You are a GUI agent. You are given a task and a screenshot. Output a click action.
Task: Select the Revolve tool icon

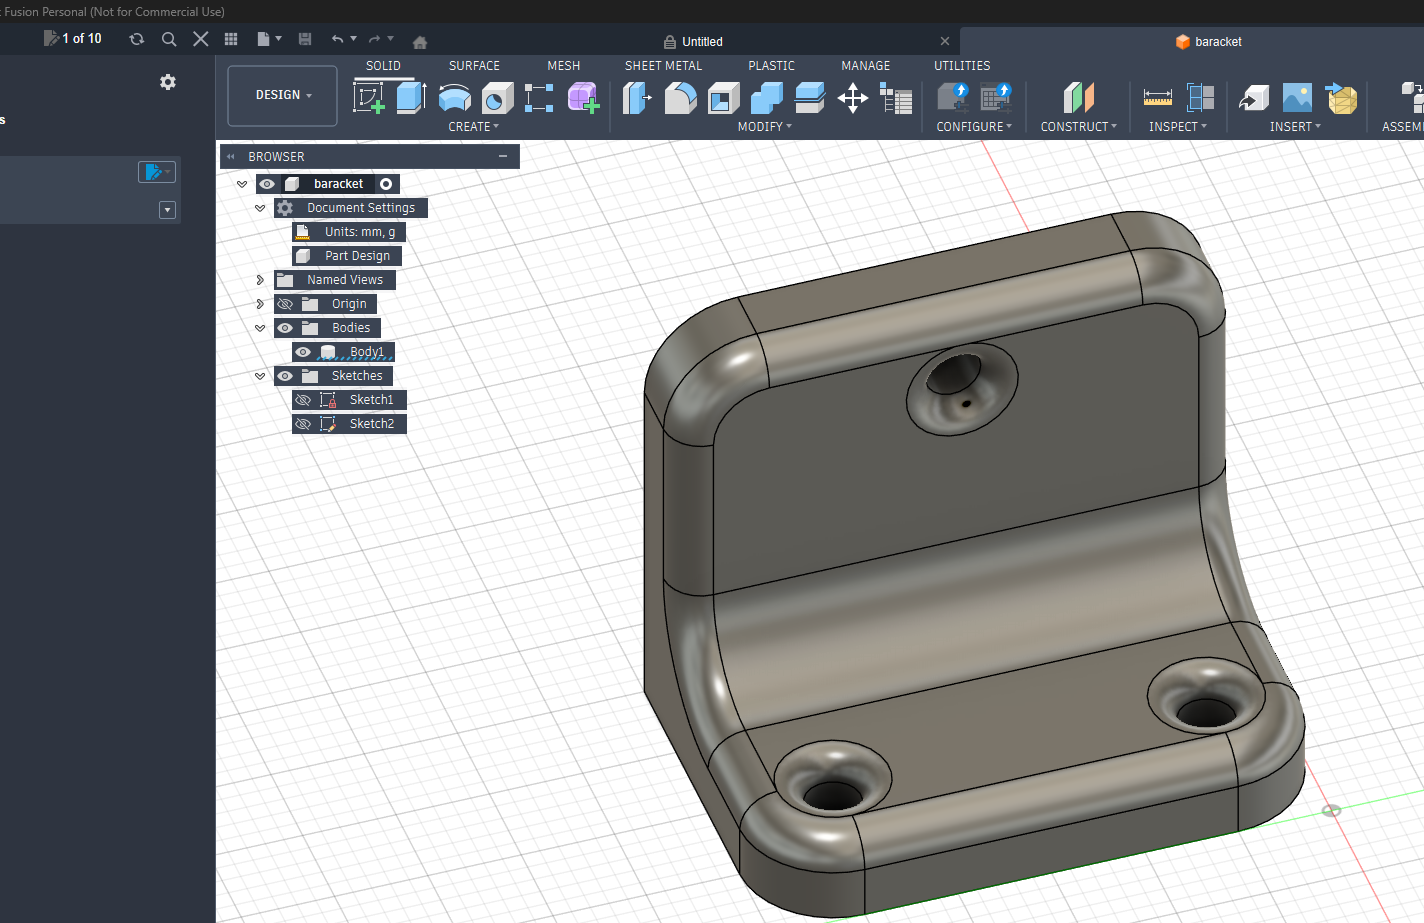(x=454, y=98)
